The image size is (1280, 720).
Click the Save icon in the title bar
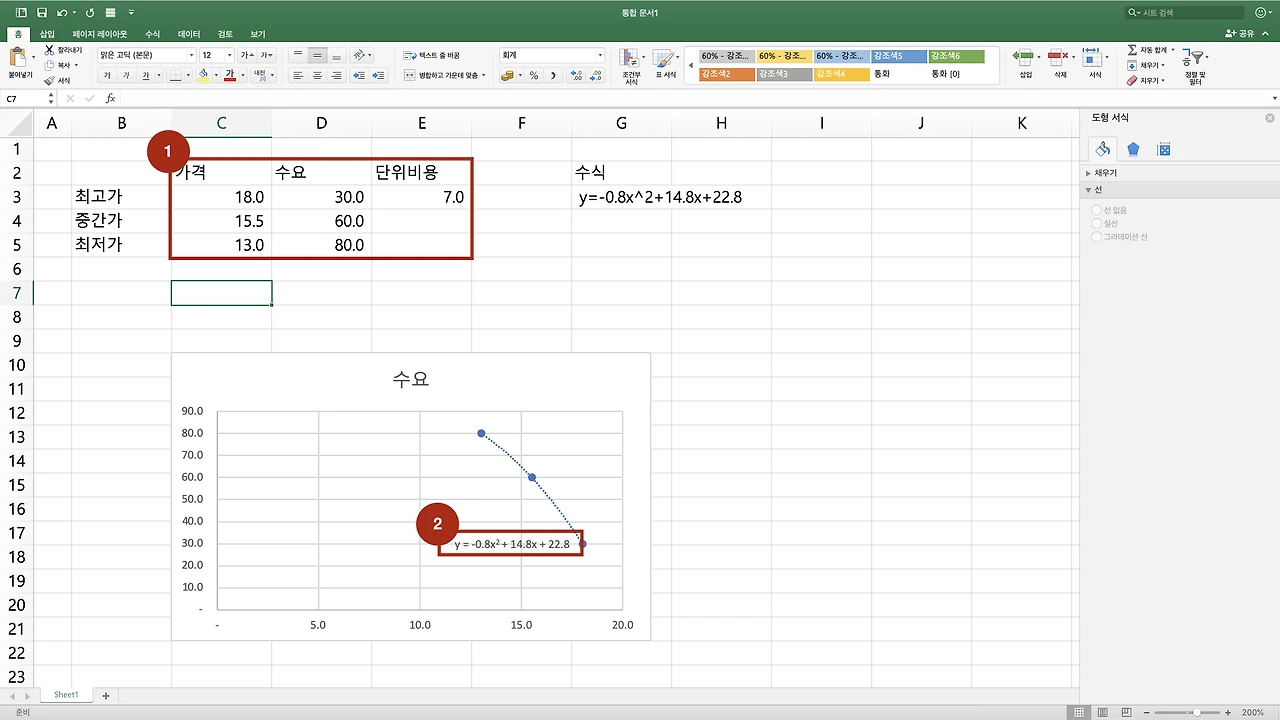pyautogui.click(x=41, y=13)
